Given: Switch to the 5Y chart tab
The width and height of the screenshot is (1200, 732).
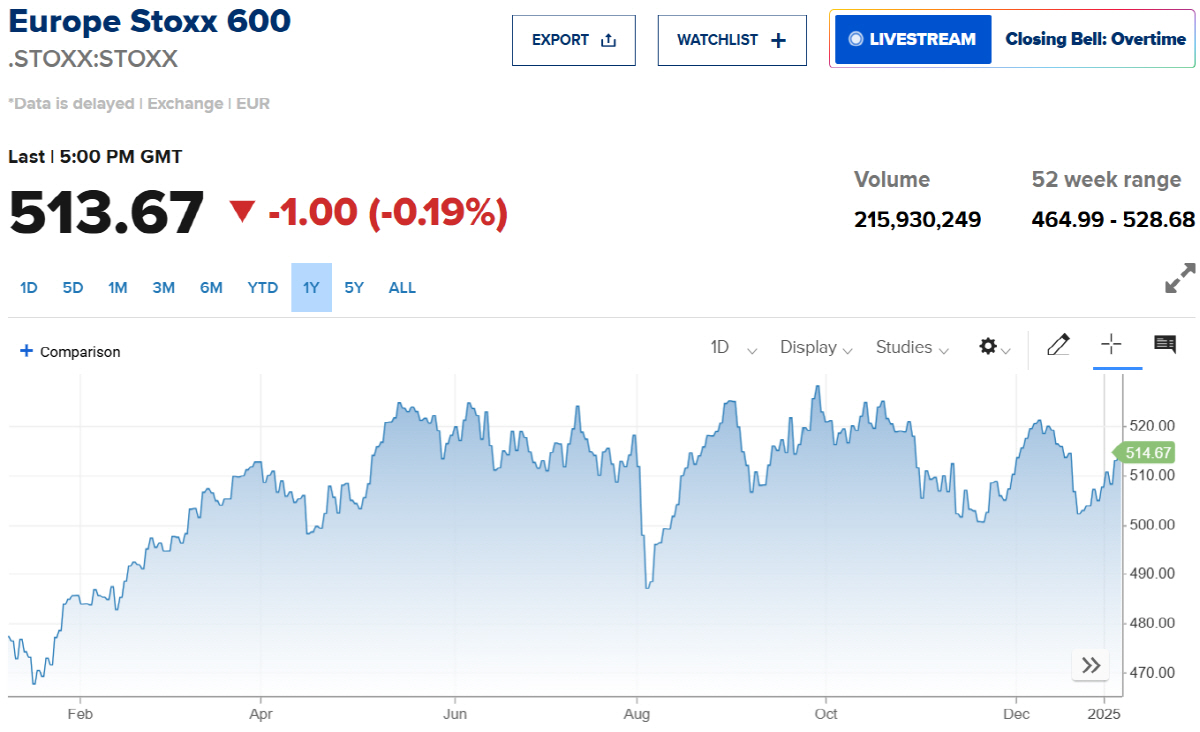Looking at the screenshot, I should pos(353,287).
